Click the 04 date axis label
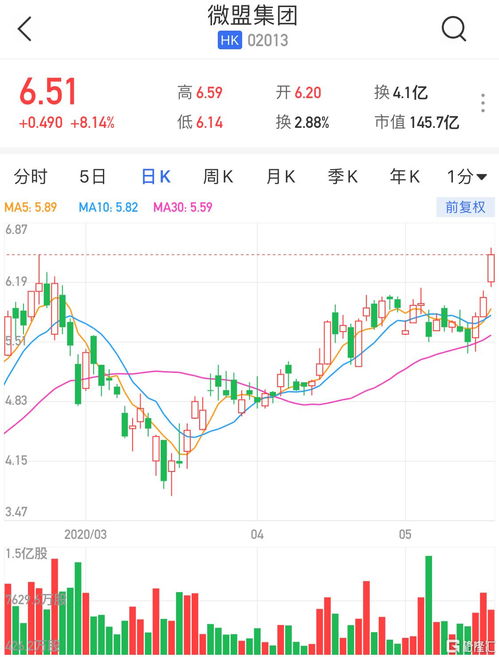The height and width of the screenshot is (657, 499). click(x=257, y=534)
